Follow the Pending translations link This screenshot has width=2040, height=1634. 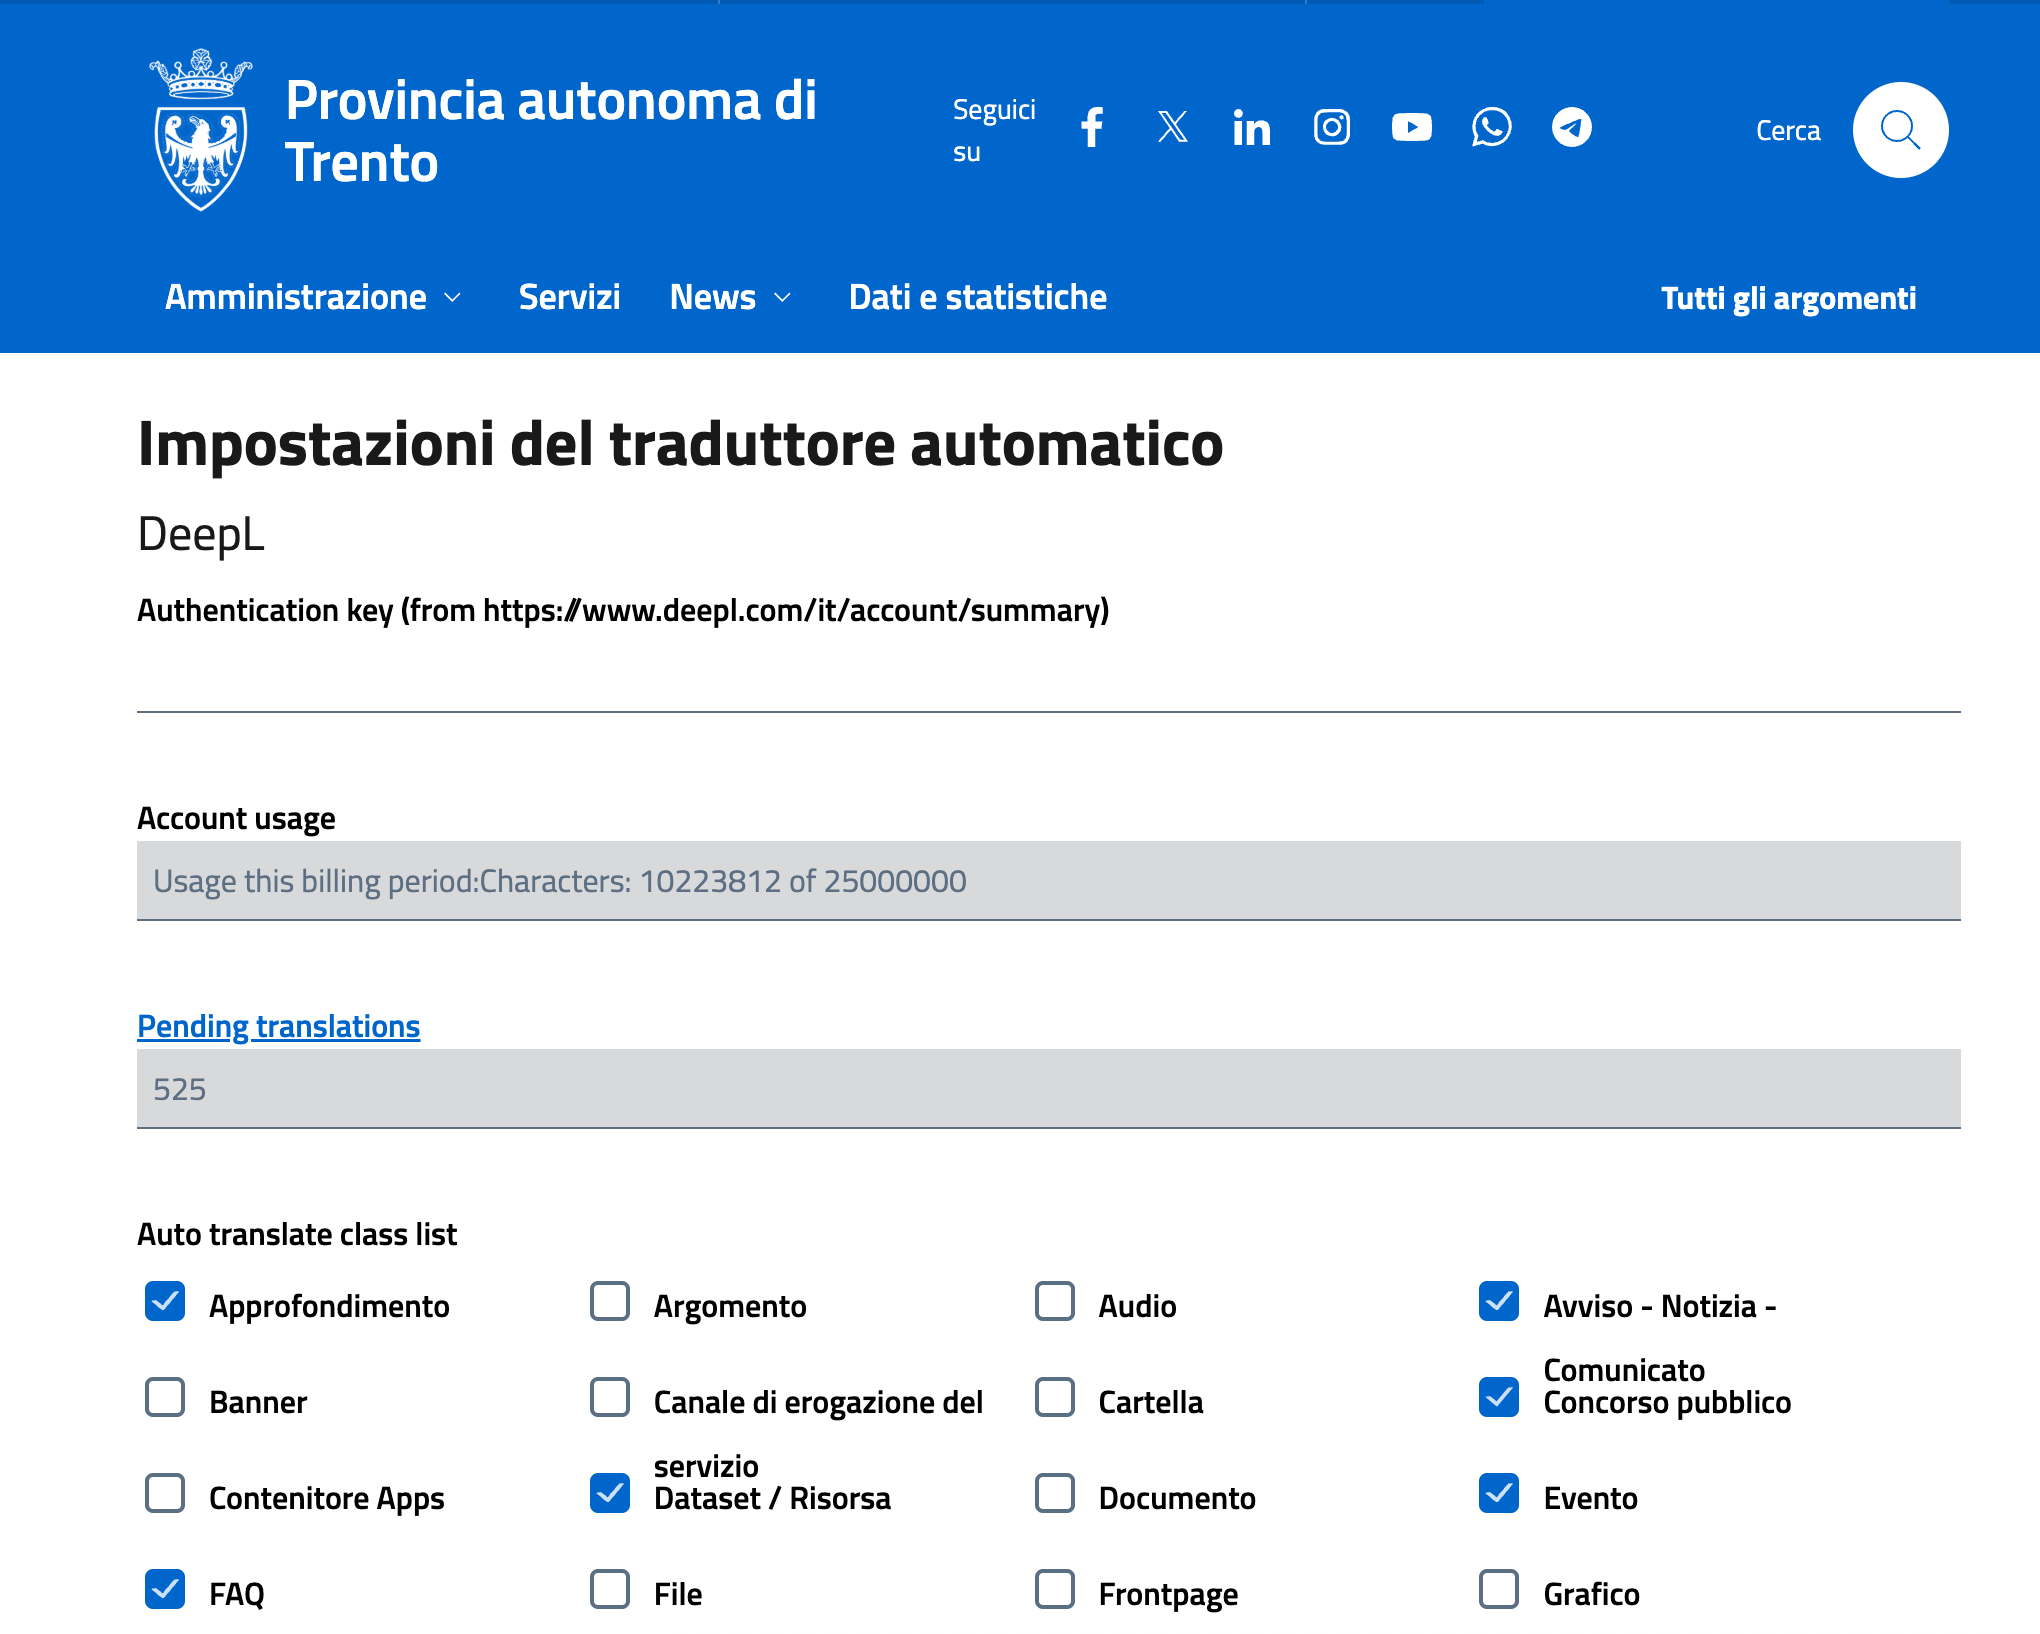tap(278, 1026)
